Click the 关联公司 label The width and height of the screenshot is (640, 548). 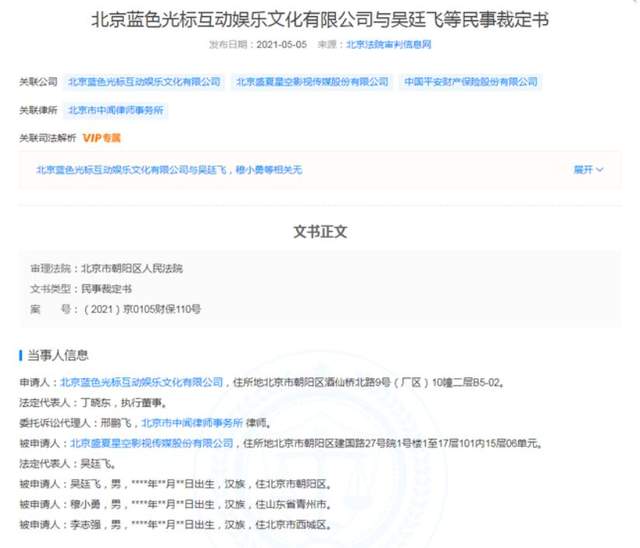(x=38, y=82)
